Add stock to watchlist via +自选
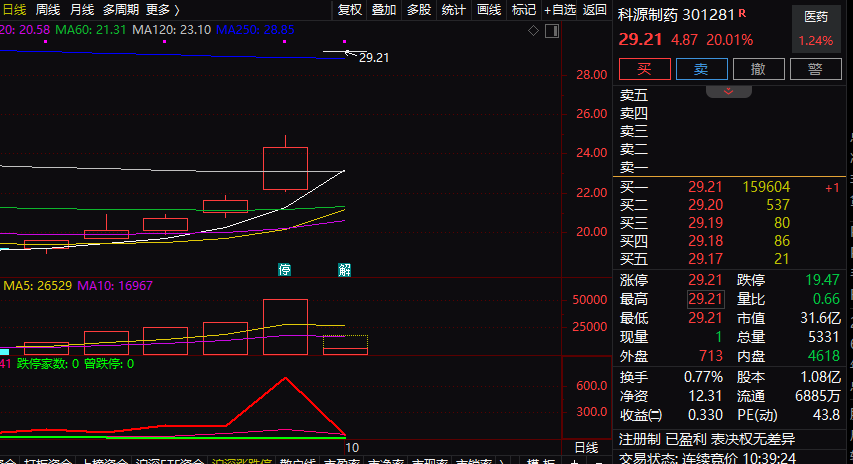Viewport: 853px width, 464px height. 560,10
